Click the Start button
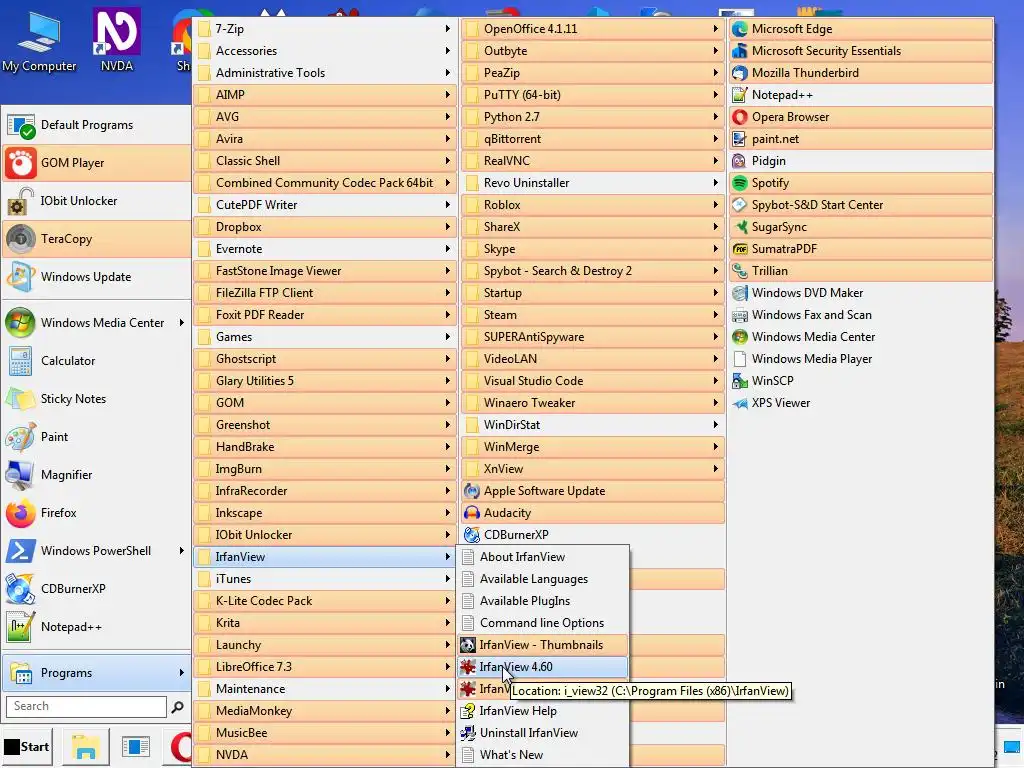 click(x=27, y=746)
